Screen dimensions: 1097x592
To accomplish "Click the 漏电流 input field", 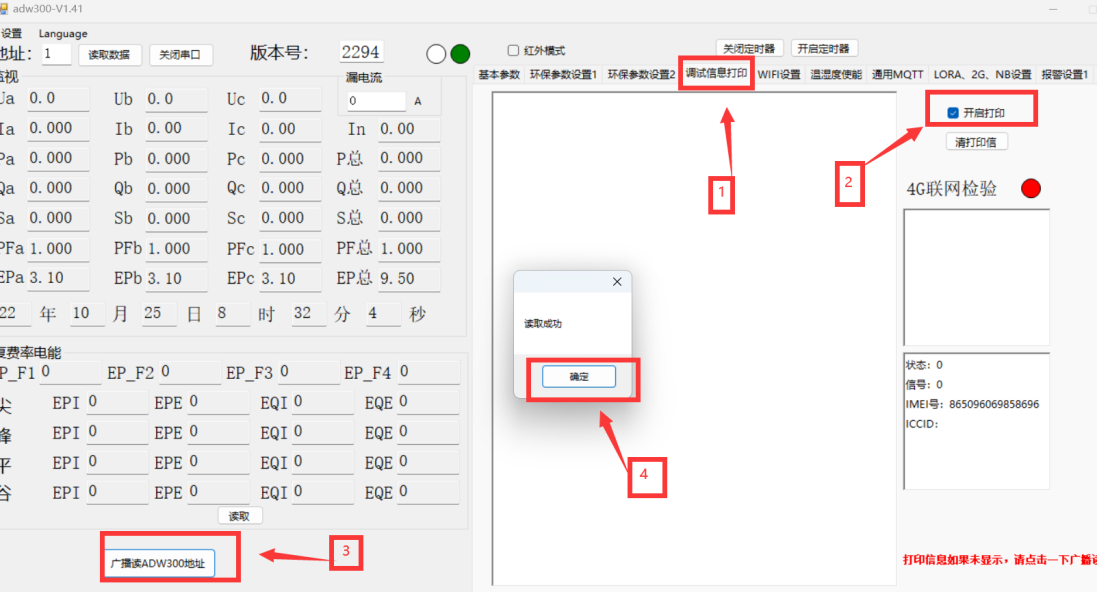I will tap(376, 101).
